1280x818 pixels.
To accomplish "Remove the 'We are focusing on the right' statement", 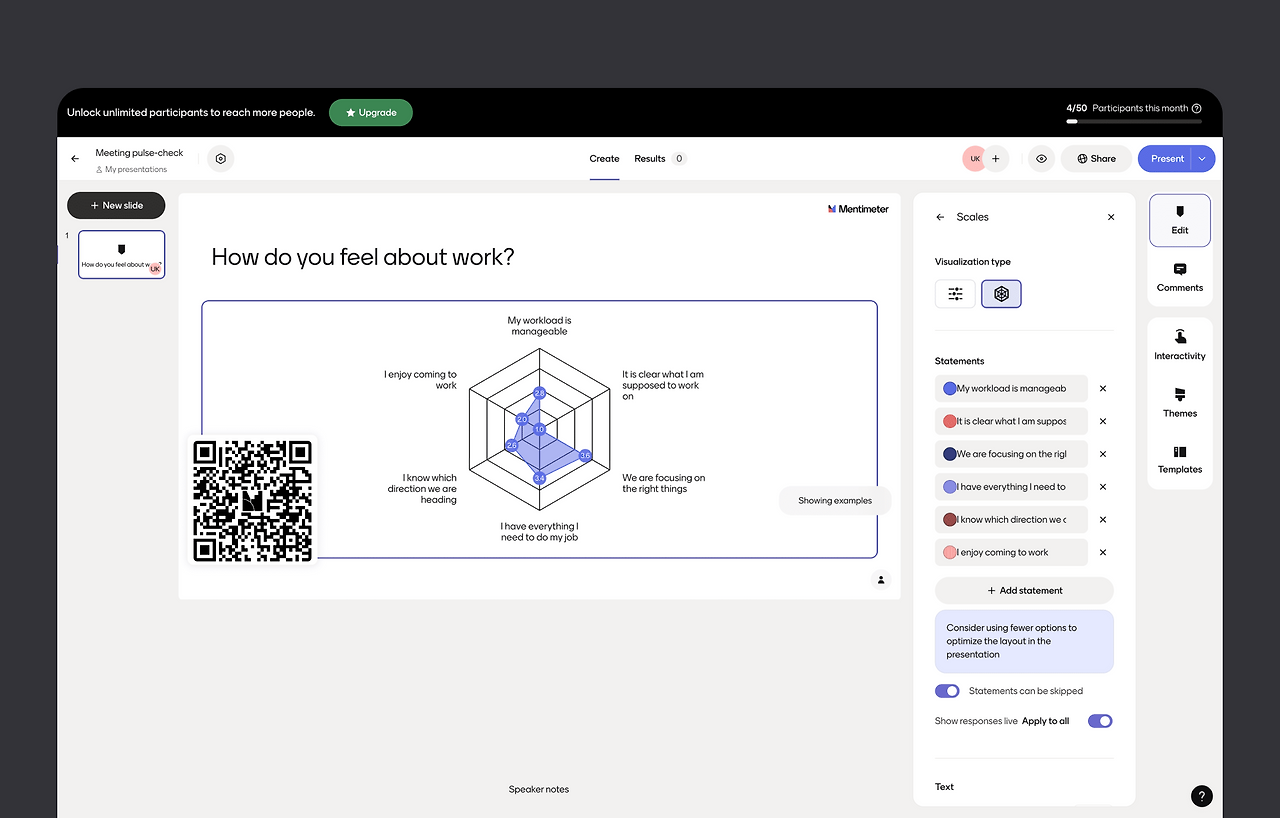I will (x=1103, y=454).
